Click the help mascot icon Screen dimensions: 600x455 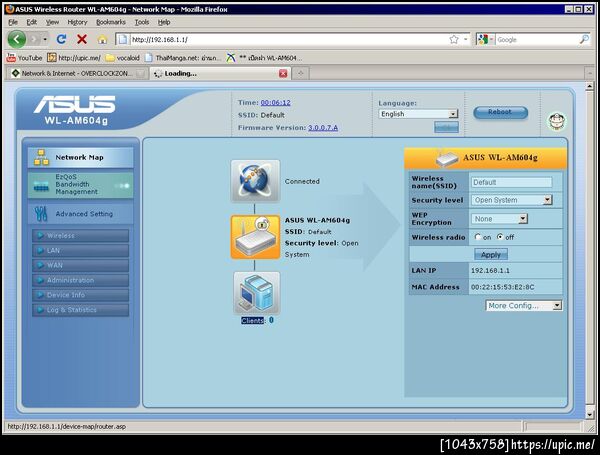[x=557, y=121]
